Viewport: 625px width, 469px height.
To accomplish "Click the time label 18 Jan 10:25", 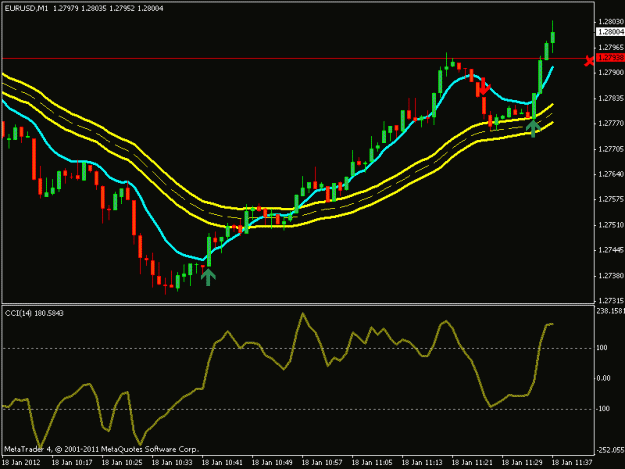I will click(122, 463).
